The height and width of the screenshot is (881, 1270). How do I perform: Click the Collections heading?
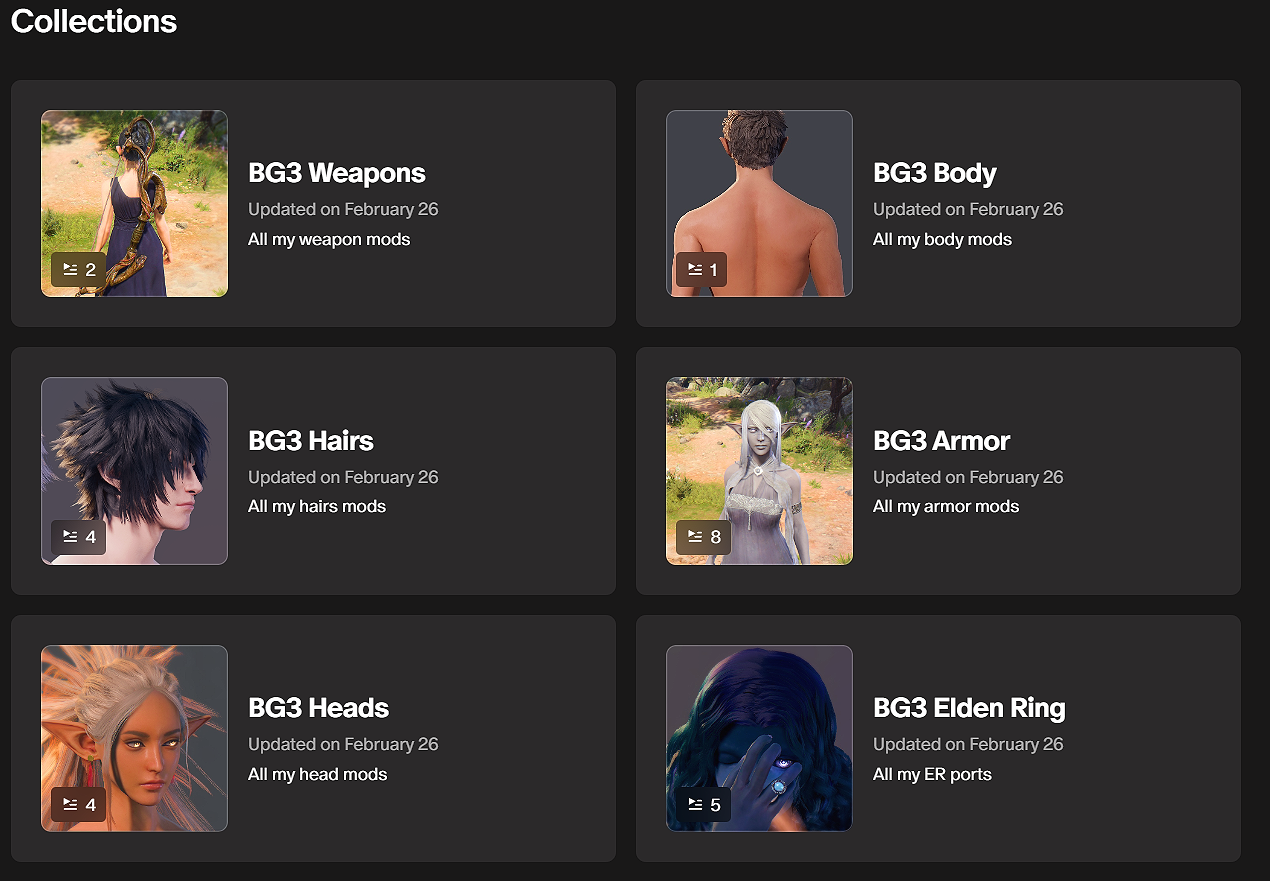point(94,21)
